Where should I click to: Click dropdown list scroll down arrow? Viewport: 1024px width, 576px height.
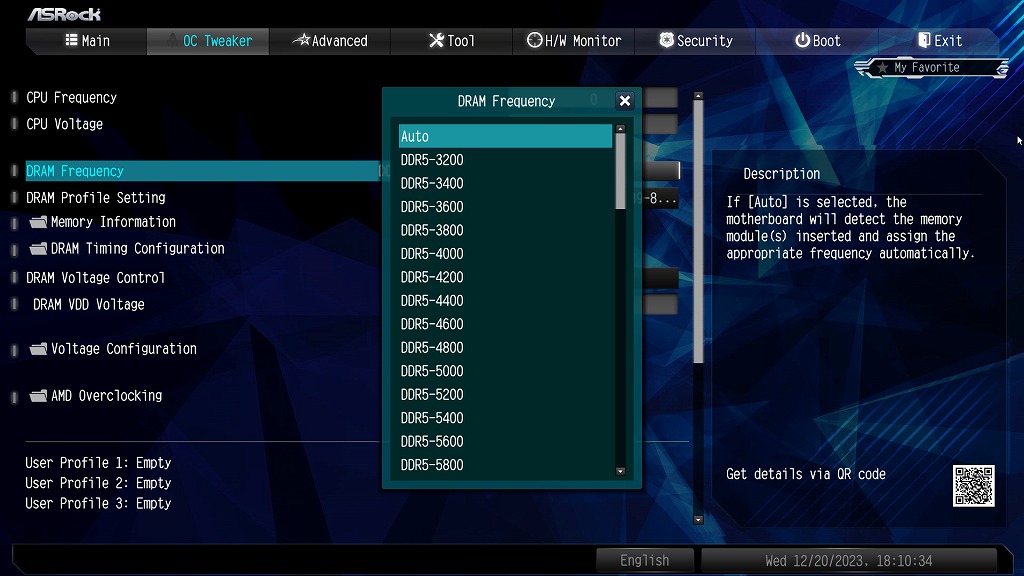[620, 471]
